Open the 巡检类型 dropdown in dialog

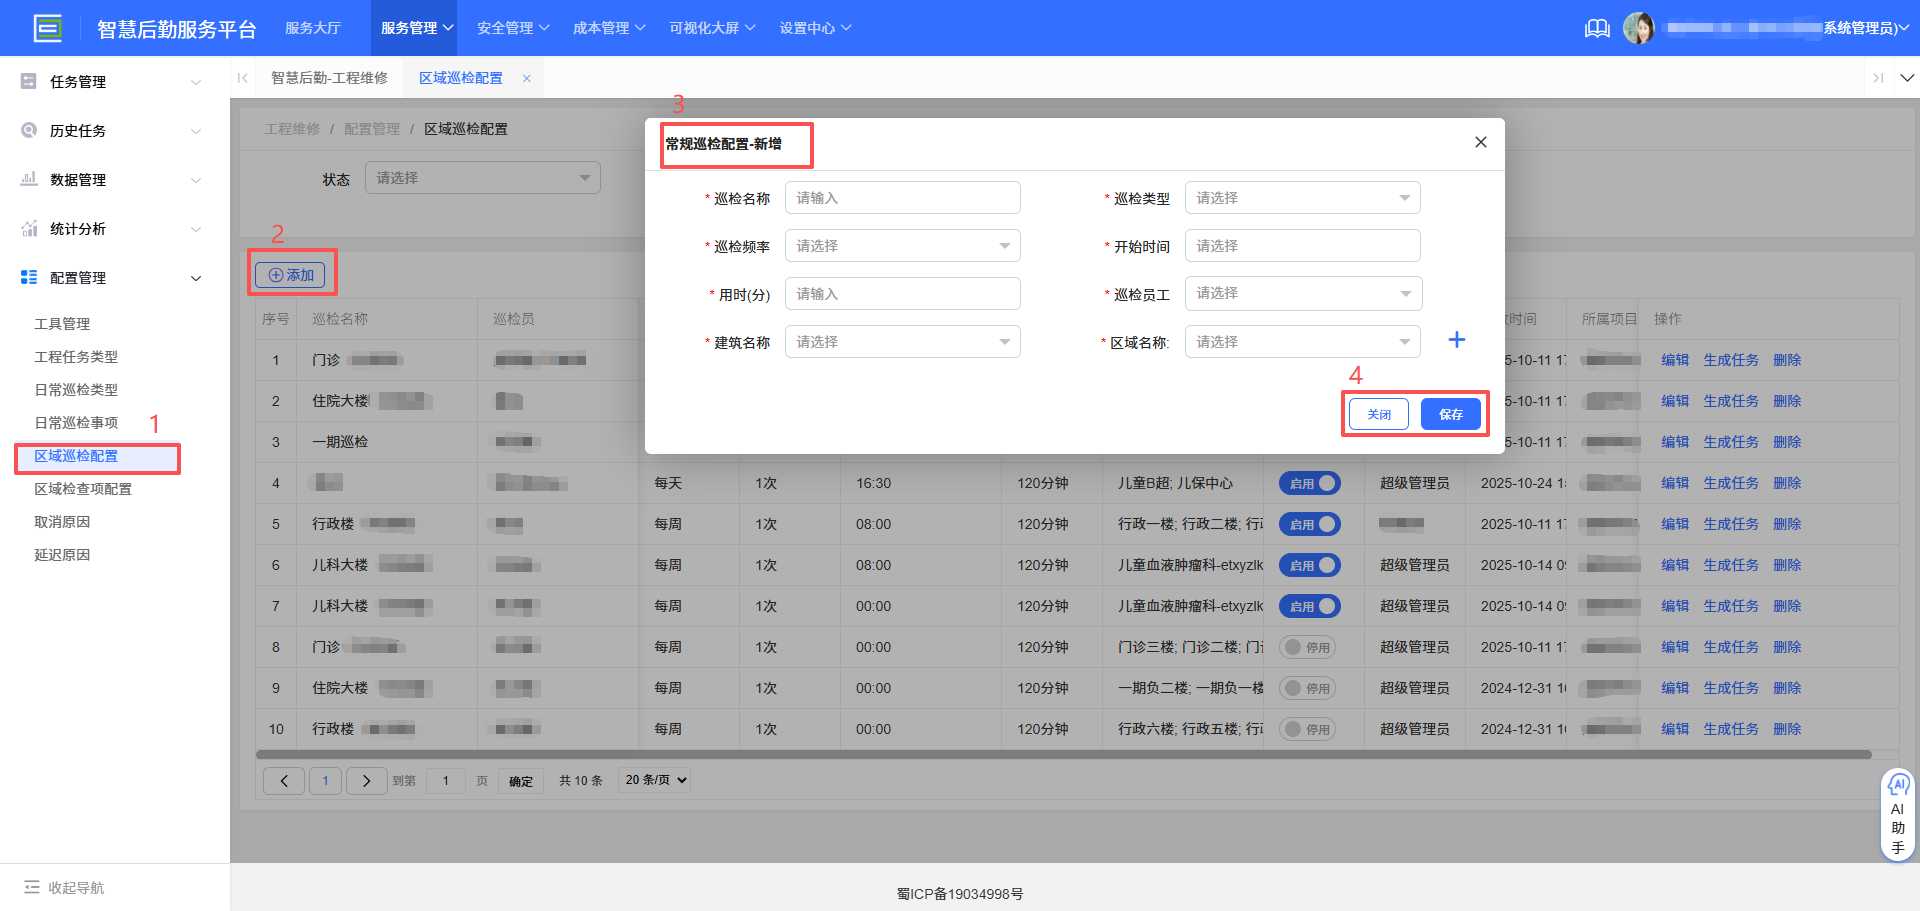(1302, 197)
